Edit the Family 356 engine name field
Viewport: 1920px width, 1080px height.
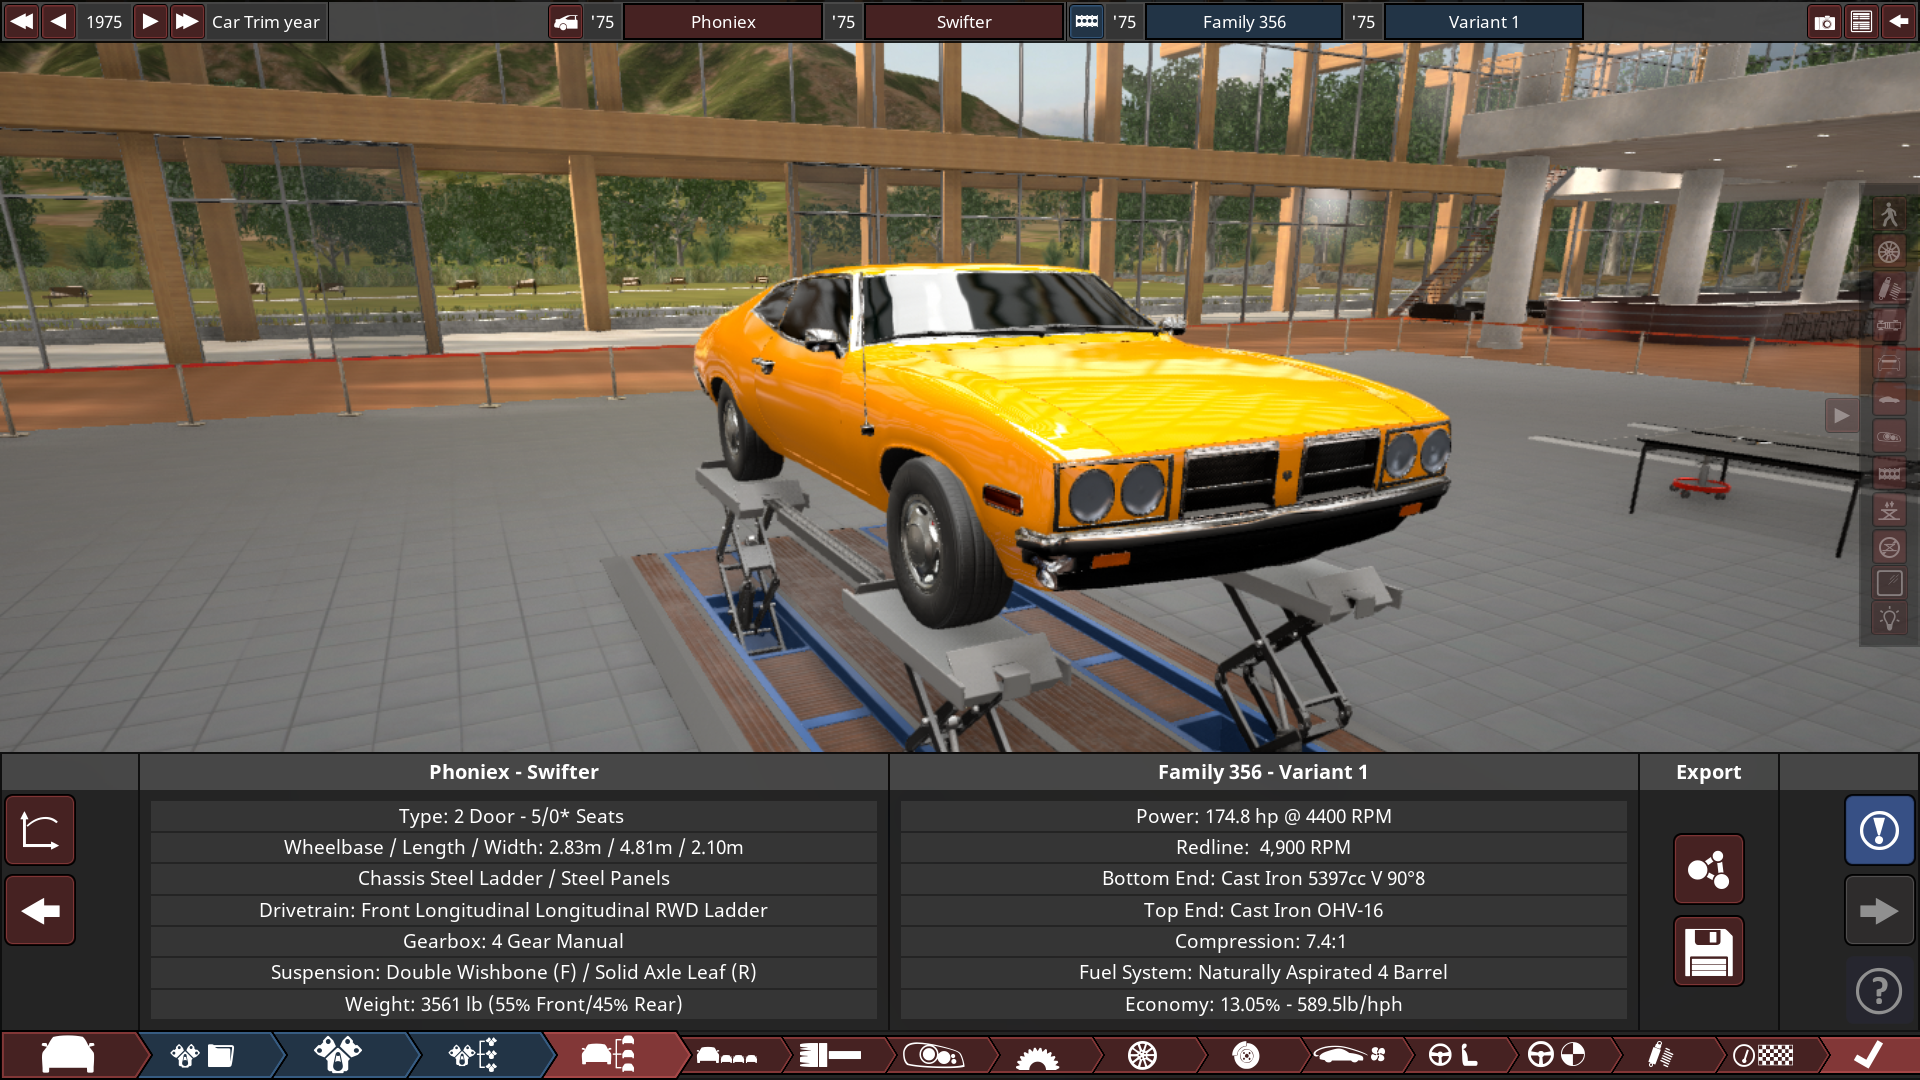click(1244, 22)
